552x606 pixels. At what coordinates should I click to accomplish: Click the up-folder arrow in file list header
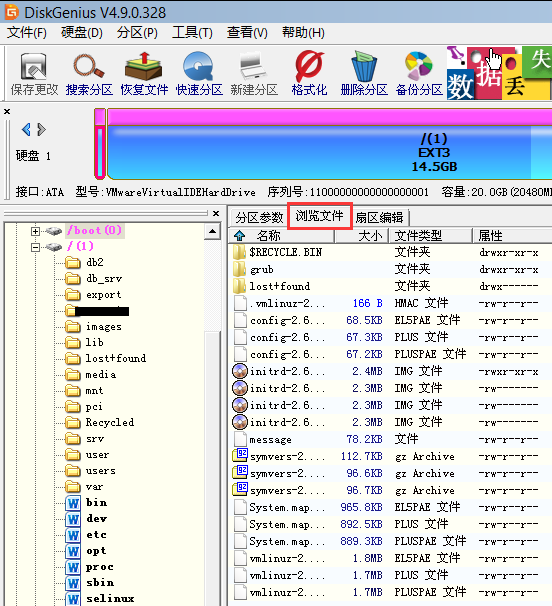(x=239, y=235)
